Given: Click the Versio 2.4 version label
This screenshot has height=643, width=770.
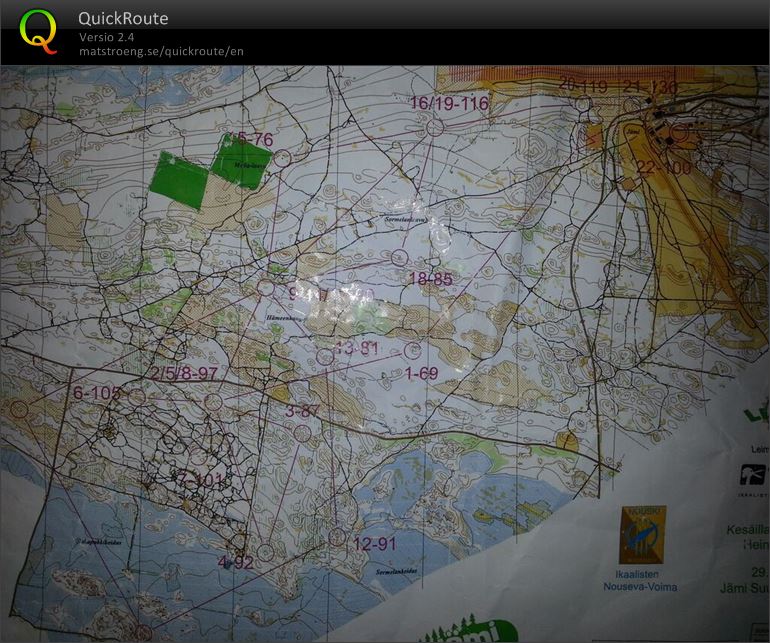Looking at the screenshot, I should point(107,37).
